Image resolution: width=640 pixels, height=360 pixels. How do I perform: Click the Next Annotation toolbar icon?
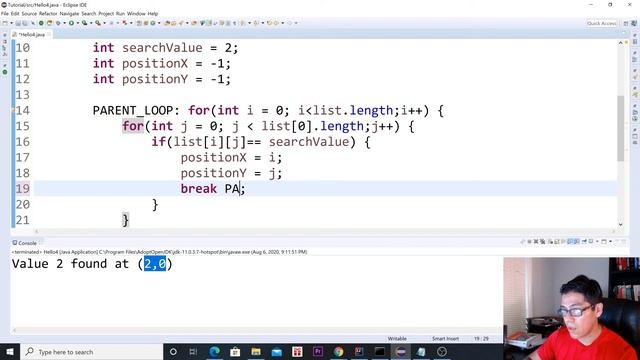click(x=242, y=23)
